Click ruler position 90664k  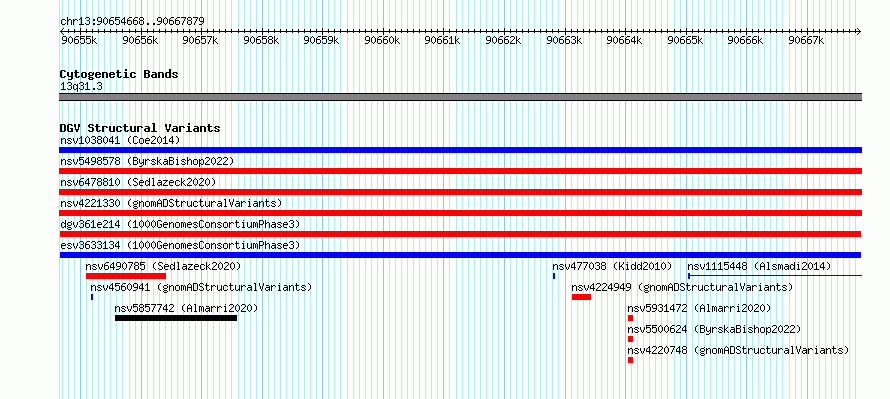point(624,40)
